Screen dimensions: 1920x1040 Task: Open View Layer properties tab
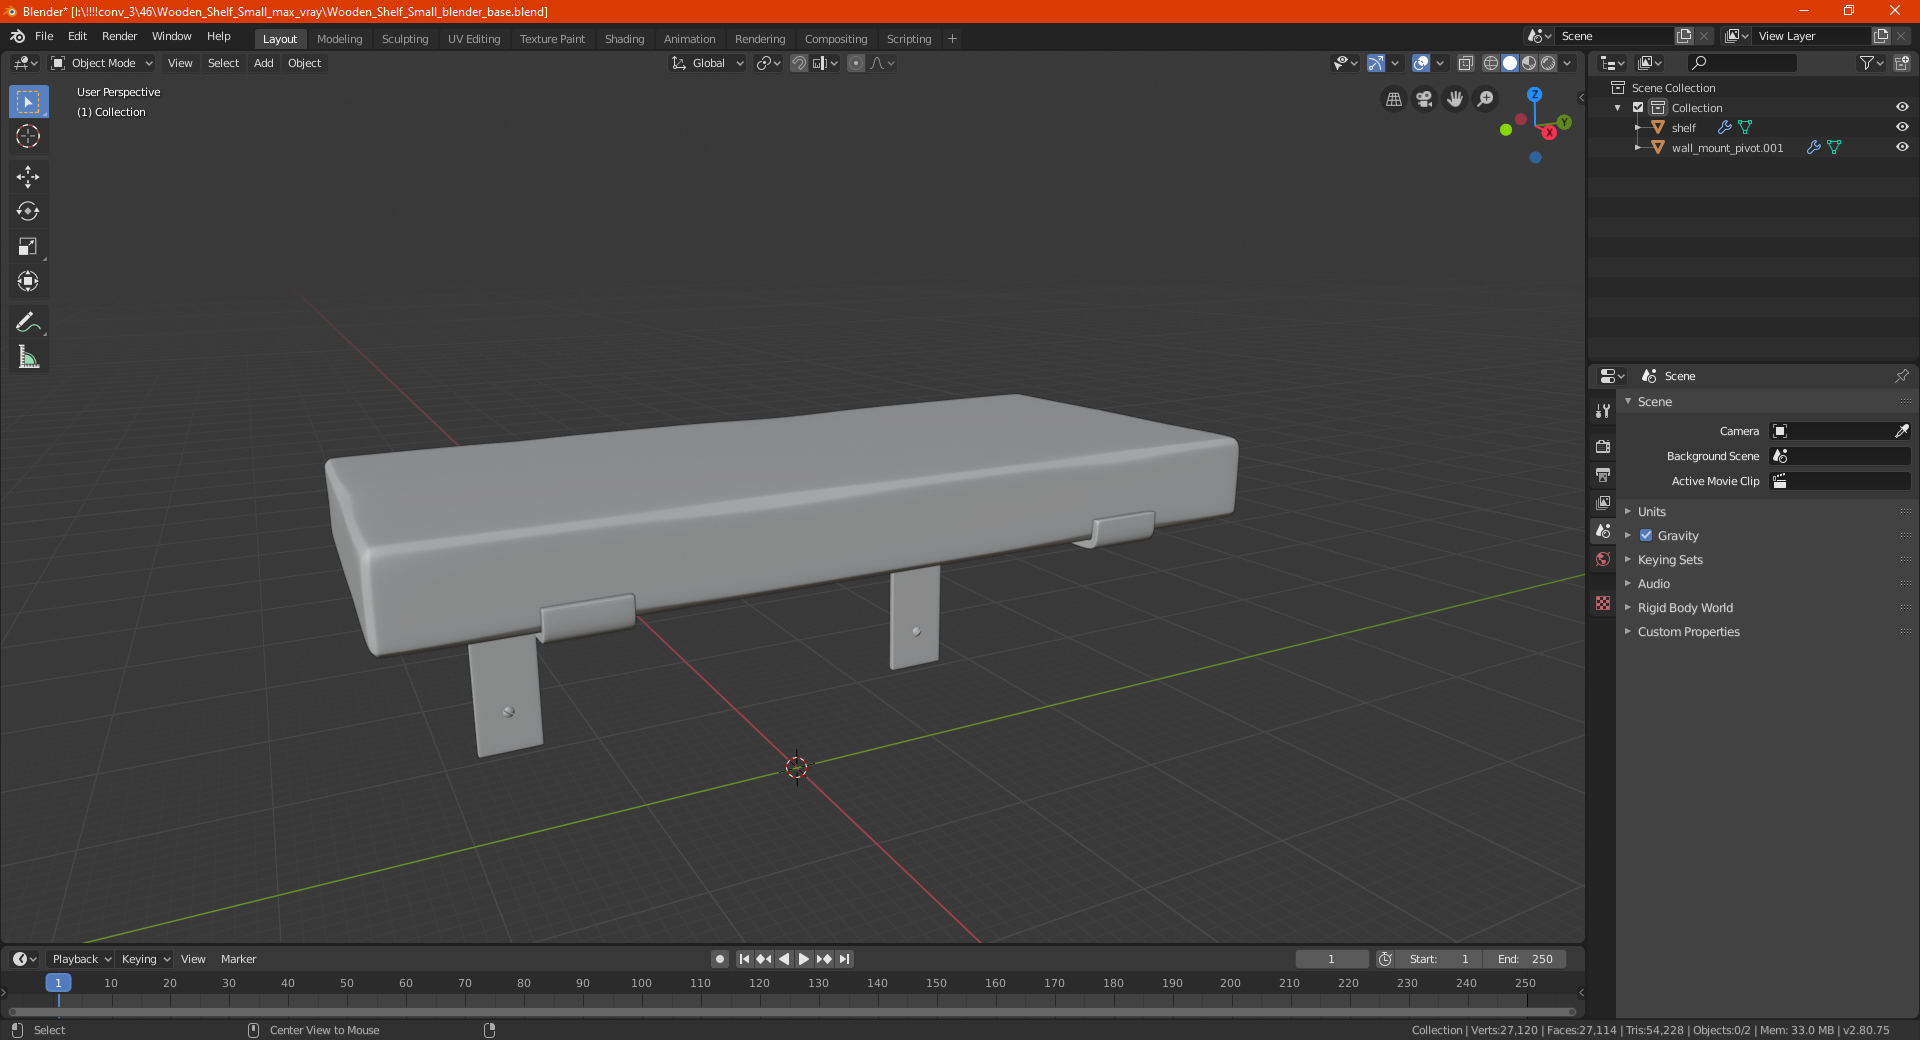click(x=1603, y=502)
